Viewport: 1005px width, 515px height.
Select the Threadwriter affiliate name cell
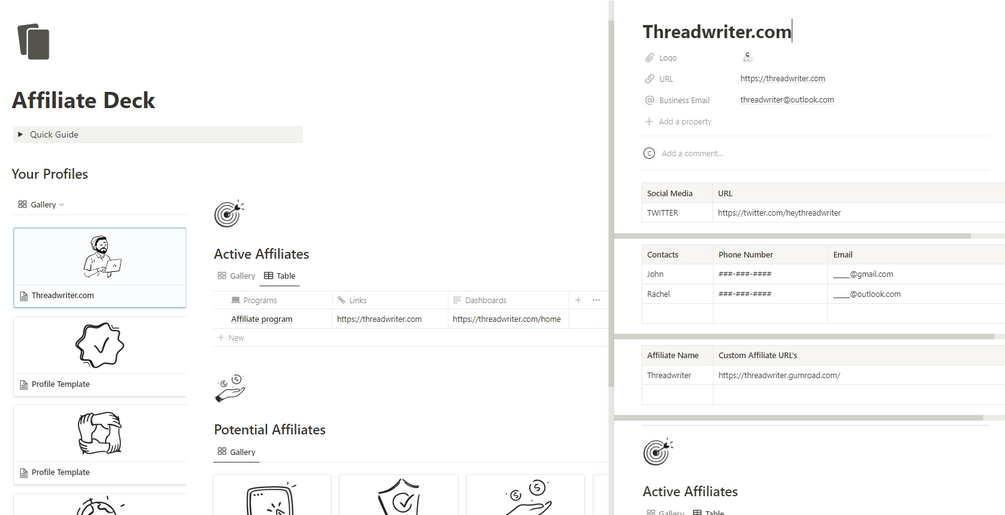677,375
